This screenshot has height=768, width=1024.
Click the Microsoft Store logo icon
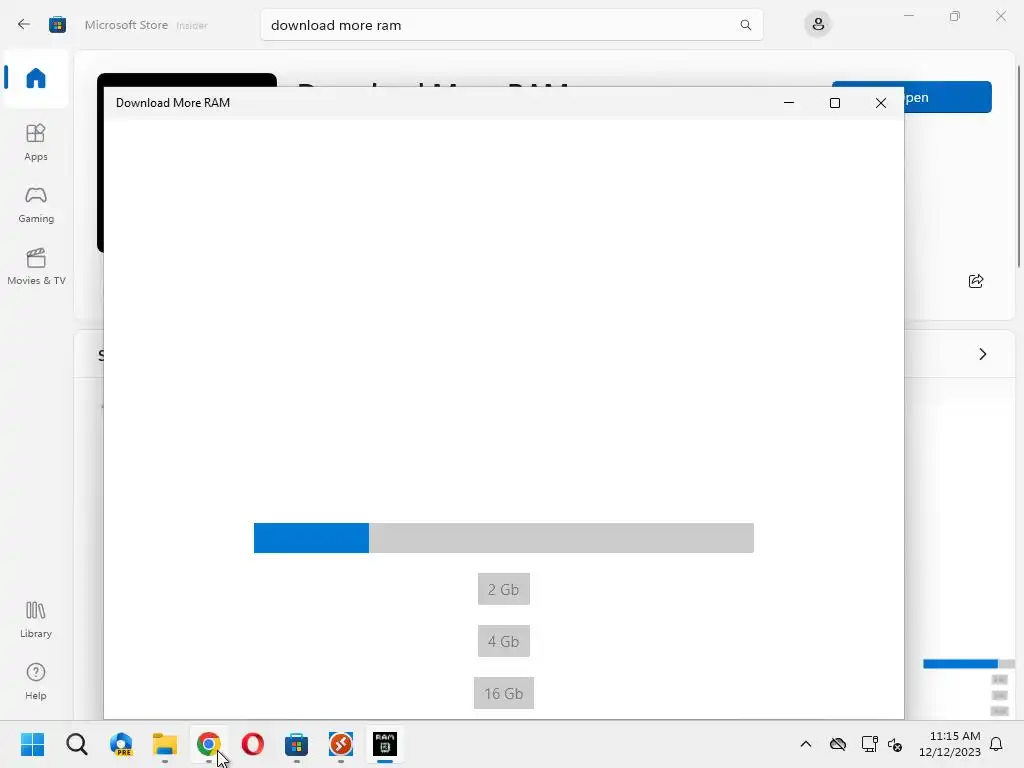[x=57, y=25]
